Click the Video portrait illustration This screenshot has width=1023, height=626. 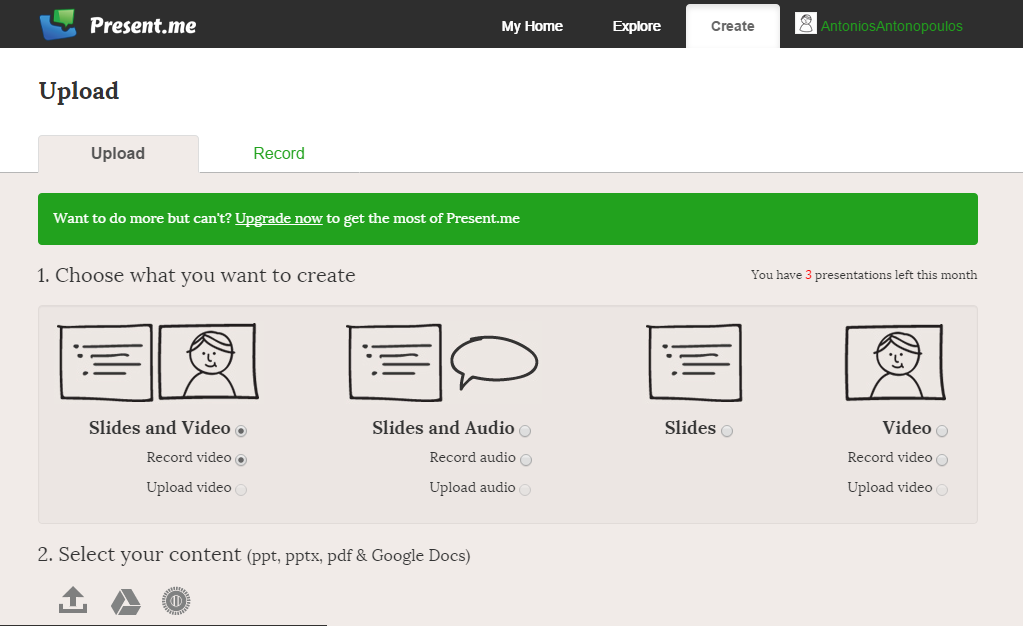(895, 362)
